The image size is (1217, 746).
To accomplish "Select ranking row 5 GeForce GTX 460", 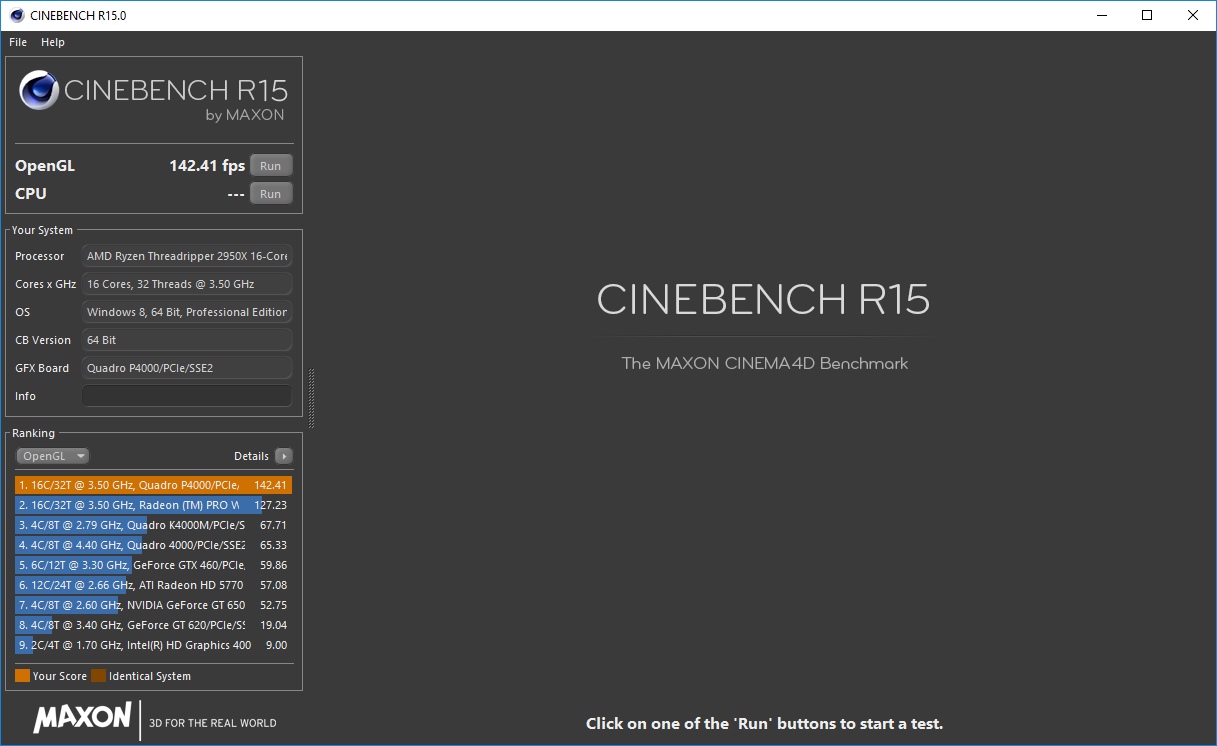I will click(x=154, y=565).
